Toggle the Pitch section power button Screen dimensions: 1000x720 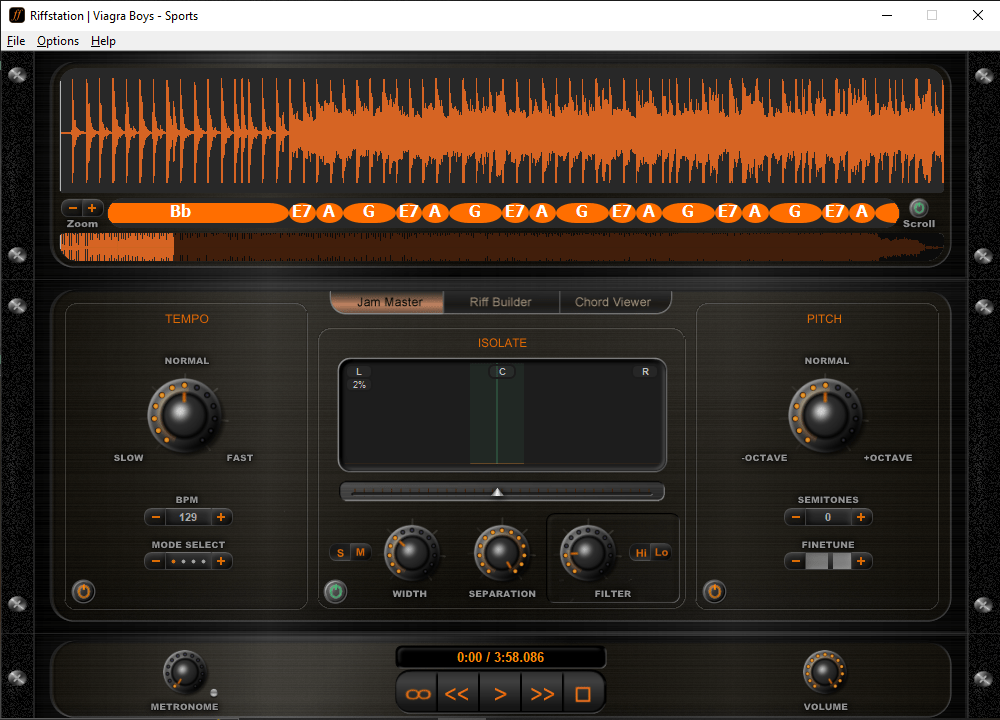[x=714, y=592]
